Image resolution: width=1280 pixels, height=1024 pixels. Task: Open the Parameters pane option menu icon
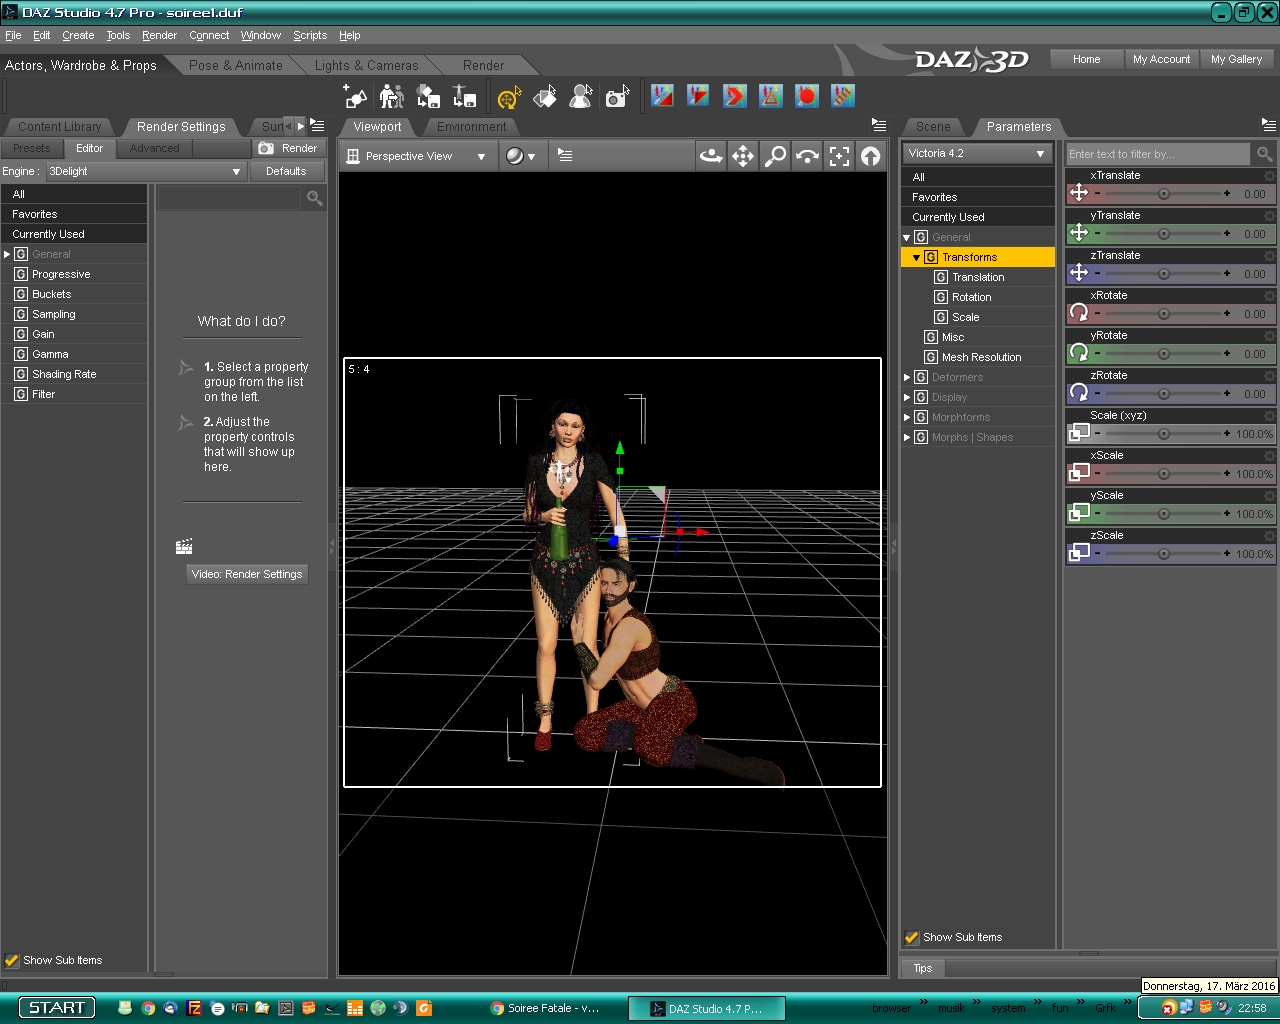(x=1269, y=125)
